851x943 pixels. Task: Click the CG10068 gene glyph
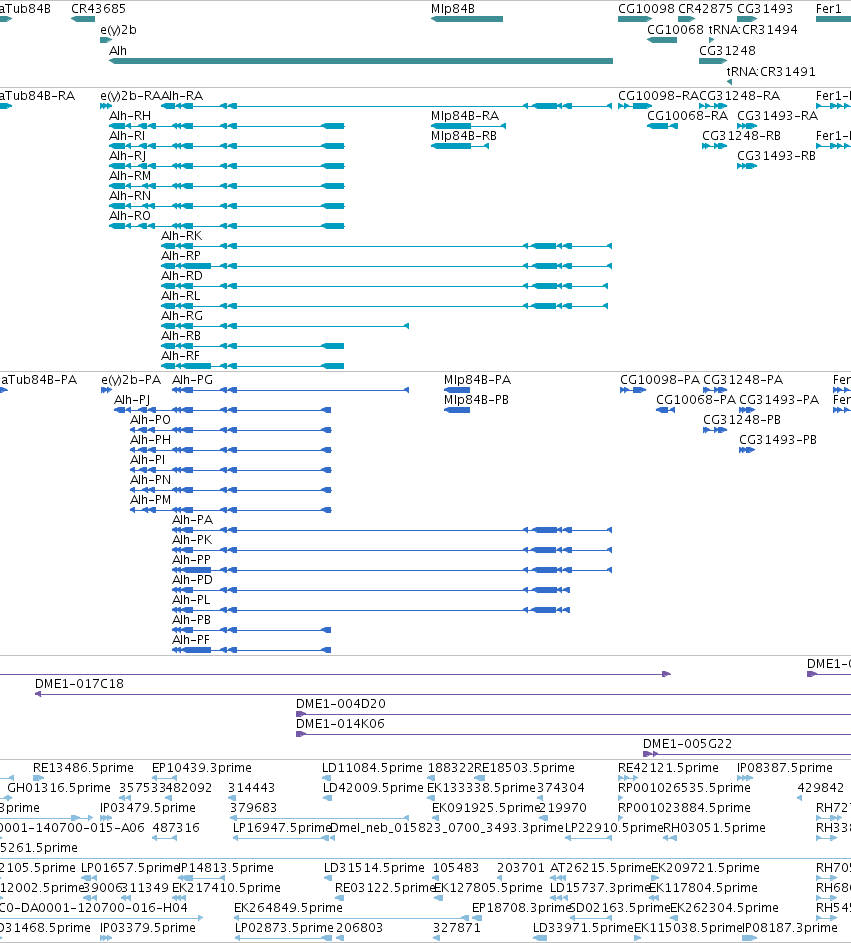click(662, 40)
